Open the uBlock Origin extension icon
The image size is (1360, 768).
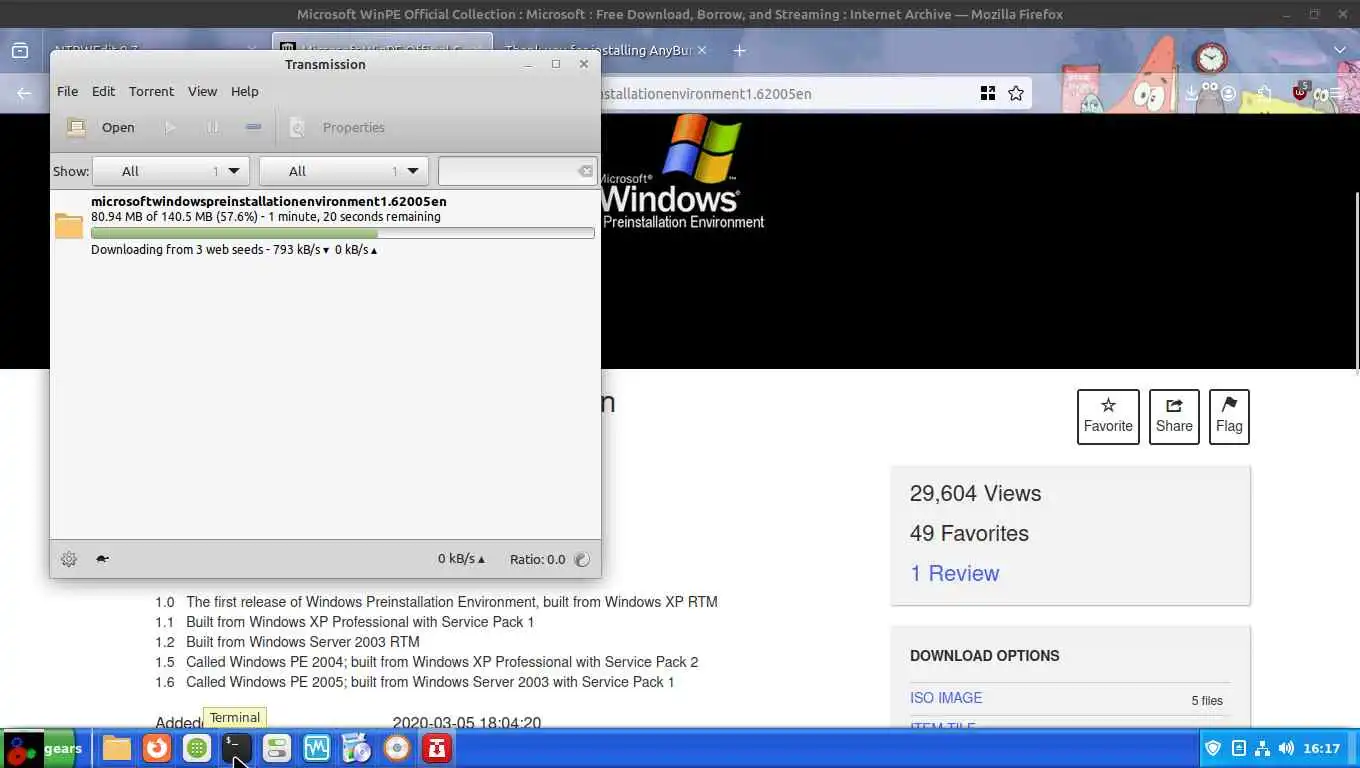click(x=1300, y=92)
